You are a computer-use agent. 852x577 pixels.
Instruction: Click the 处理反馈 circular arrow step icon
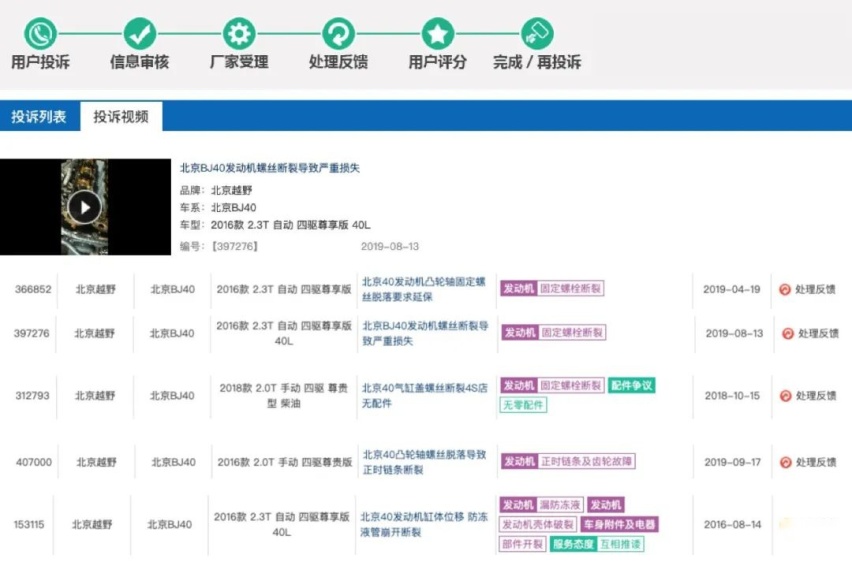pos(339,34)
